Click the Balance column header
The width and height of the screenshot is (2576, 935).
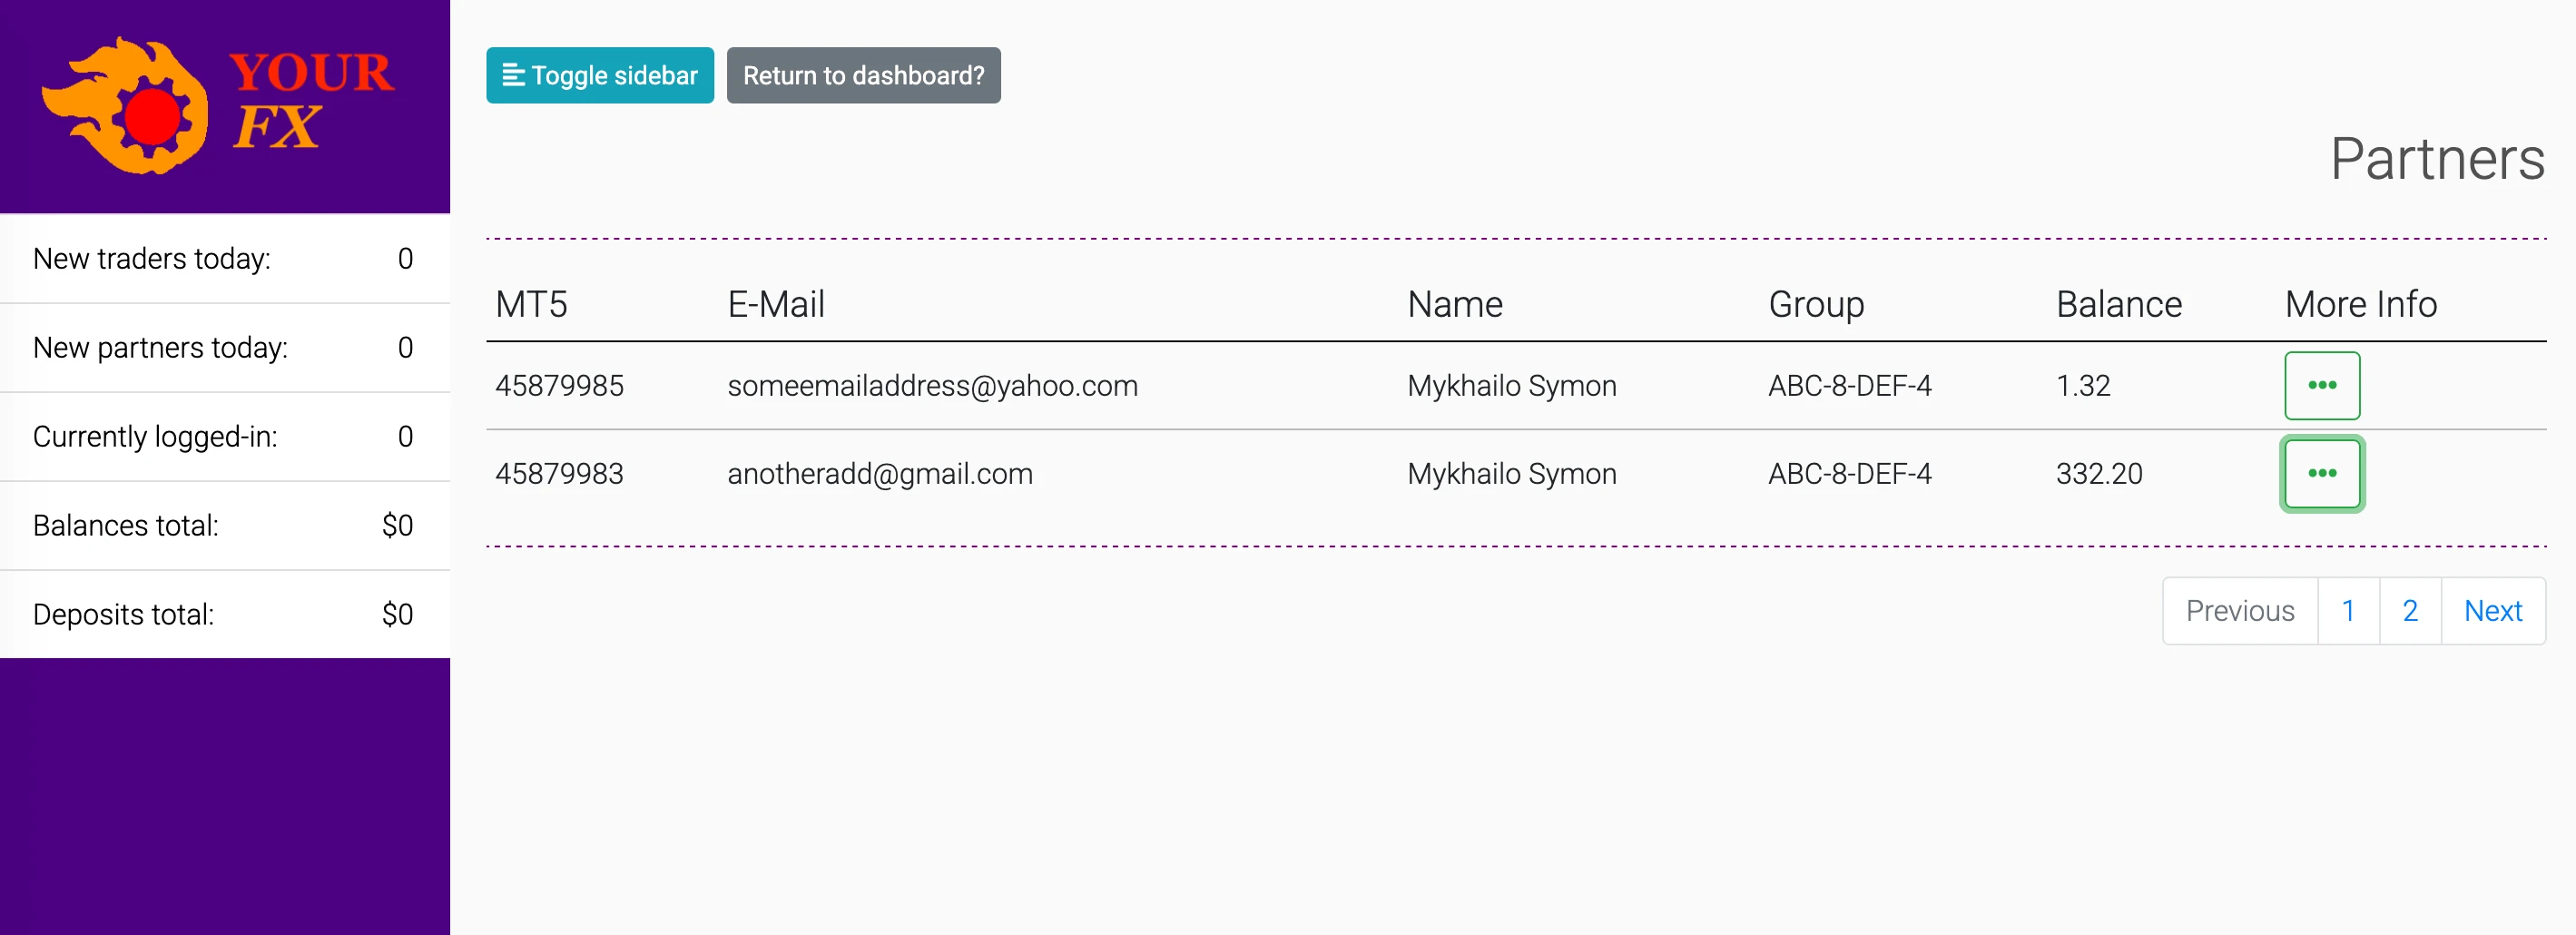coord(2118,304)
